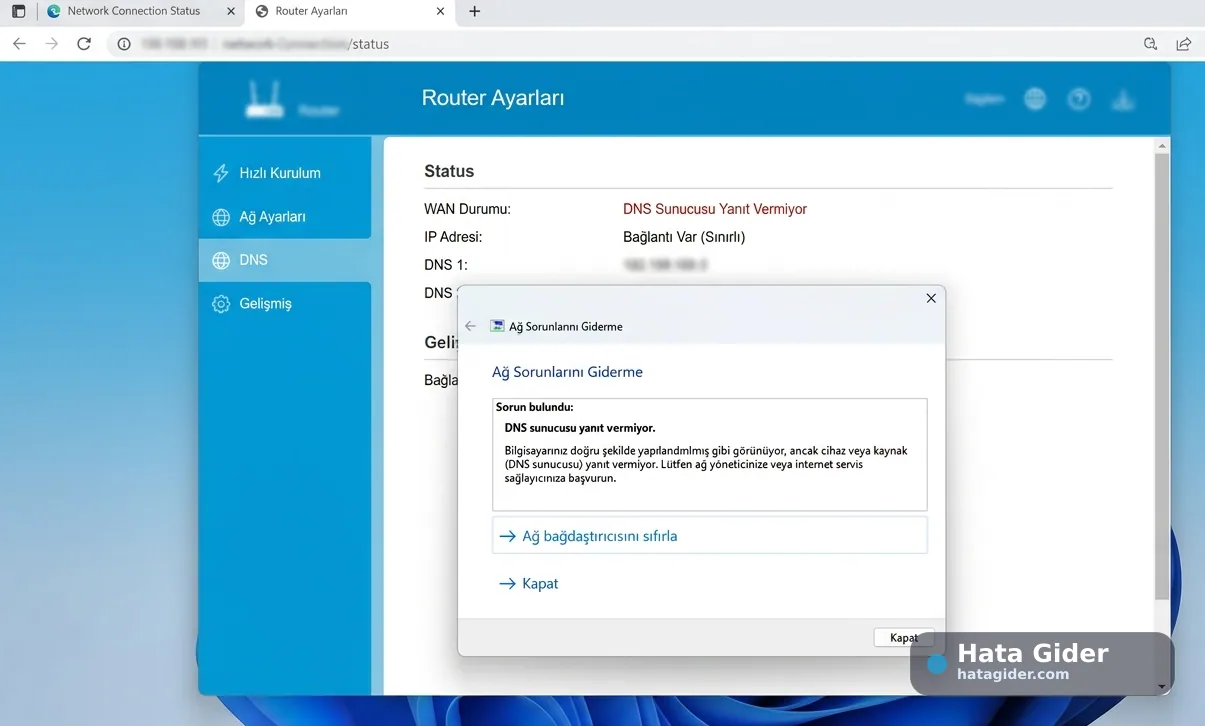The width and height of the screenshot is (1205, 726).
Task: Open a new browser tab
Action: coord(475,11)
